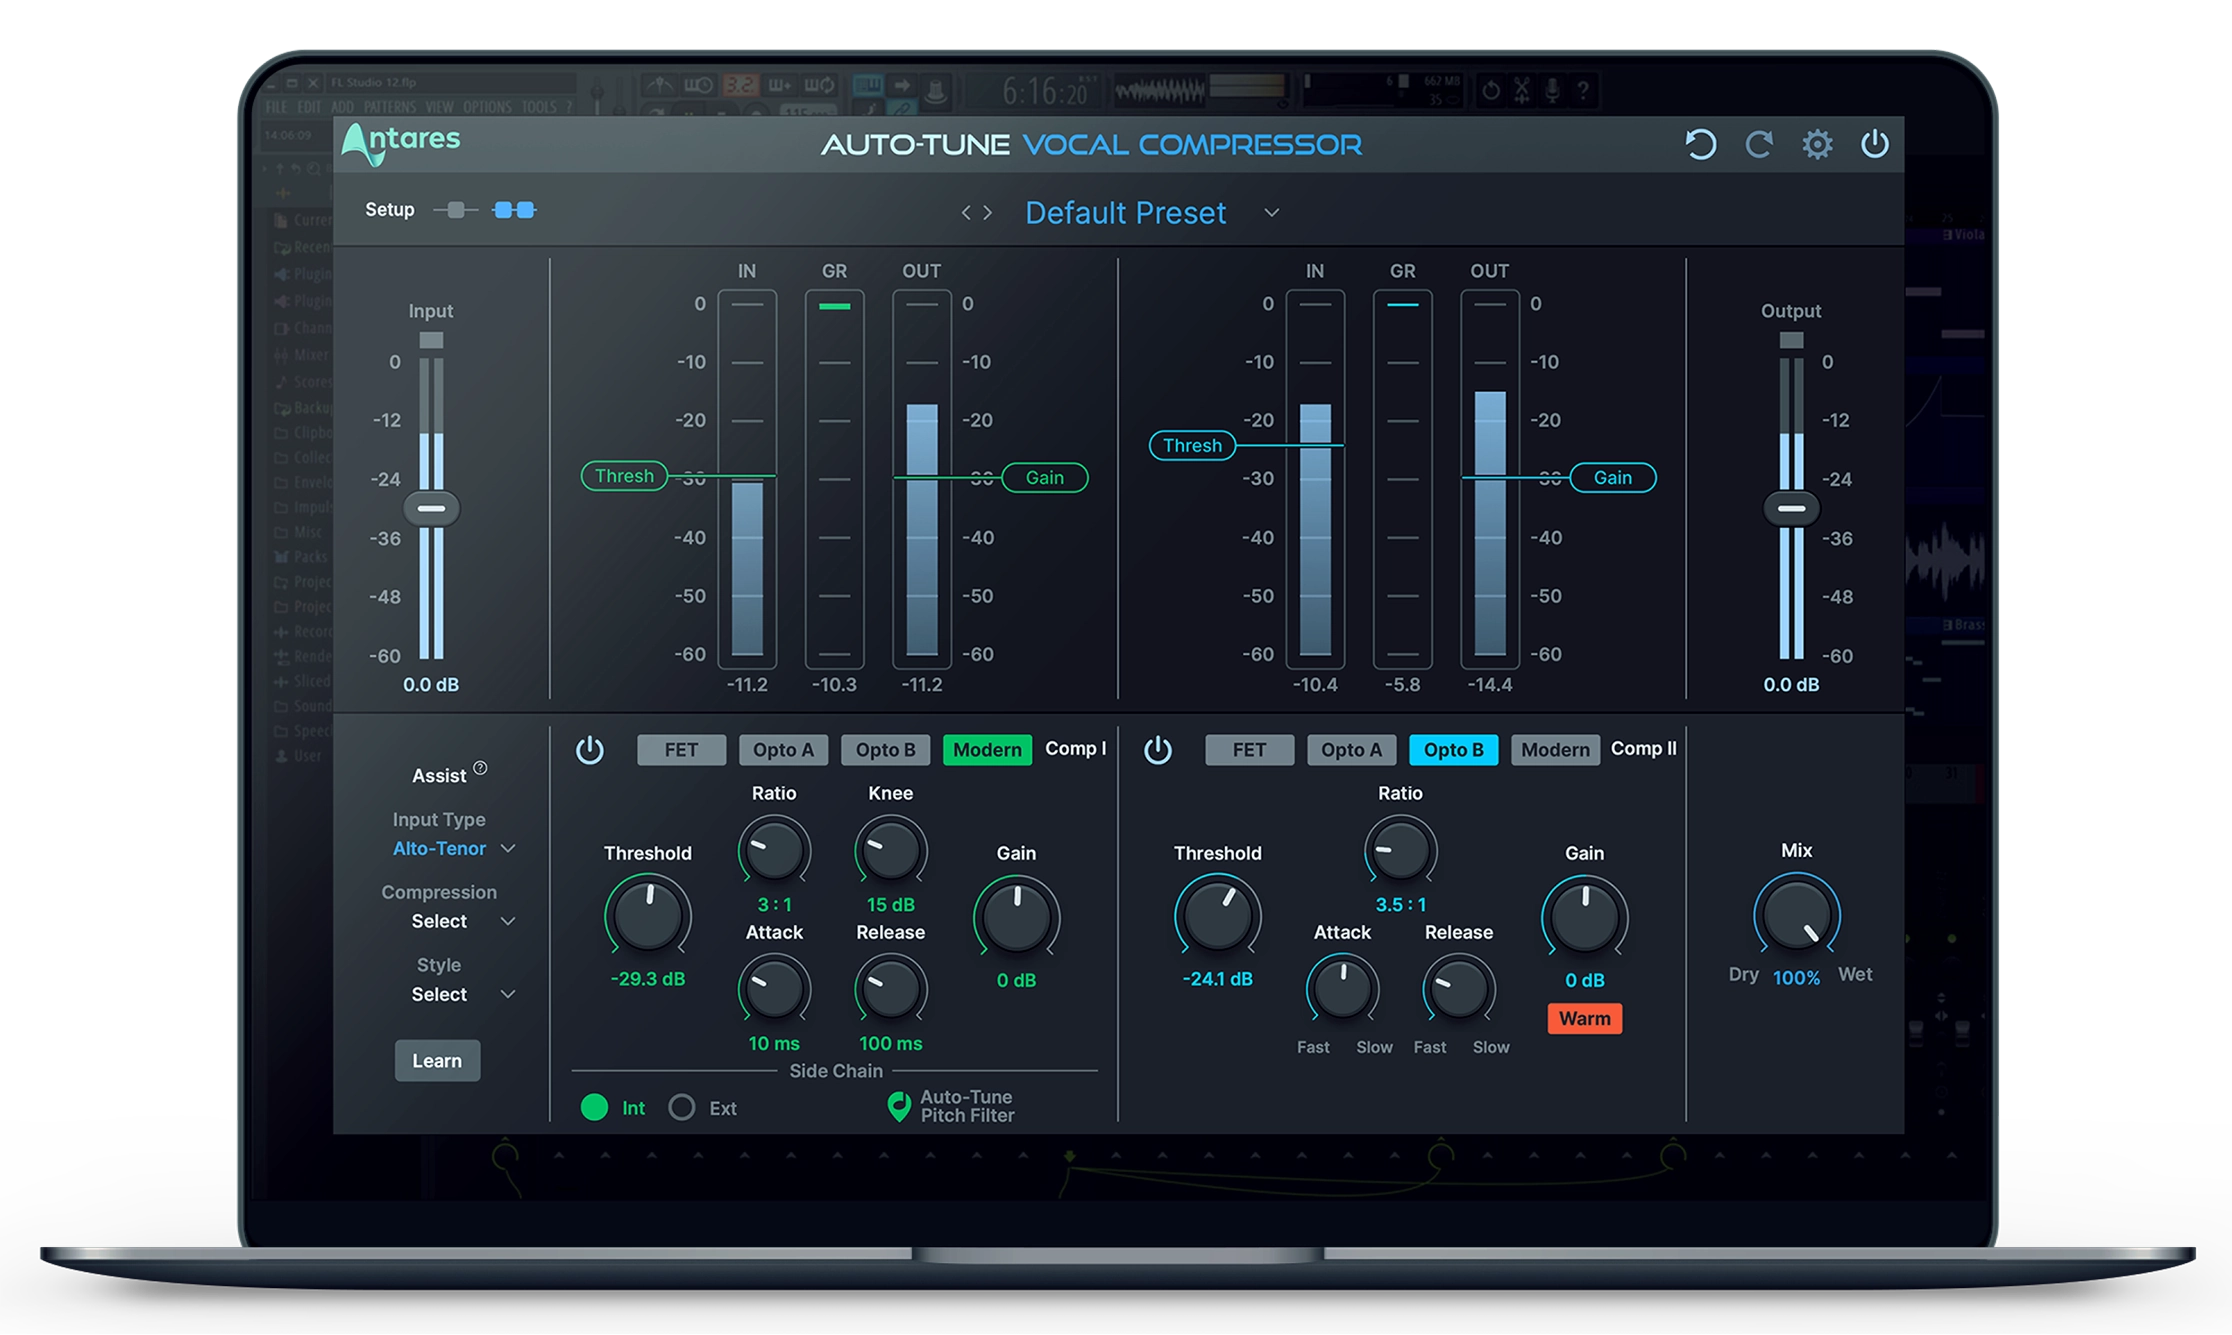
Task: Select the Int side chain option
Action: pos(596,1108)
